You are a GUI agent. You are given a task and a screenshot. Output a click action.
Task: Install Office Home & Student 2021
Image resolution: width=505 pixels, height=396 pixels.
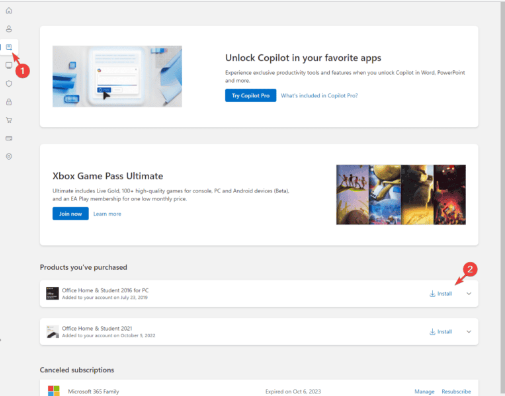click(x=441, y=332)
